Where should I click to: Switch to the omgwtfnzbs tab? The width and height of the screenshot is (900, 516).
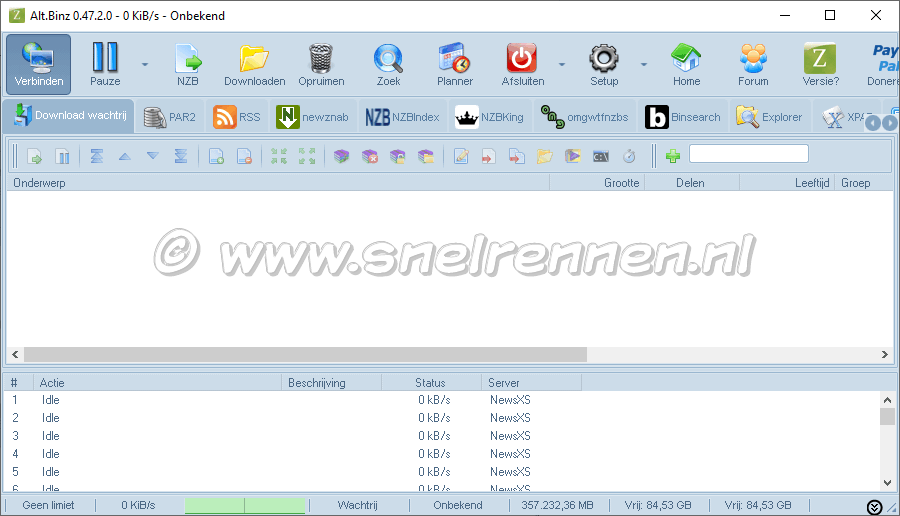click(584, 117)
